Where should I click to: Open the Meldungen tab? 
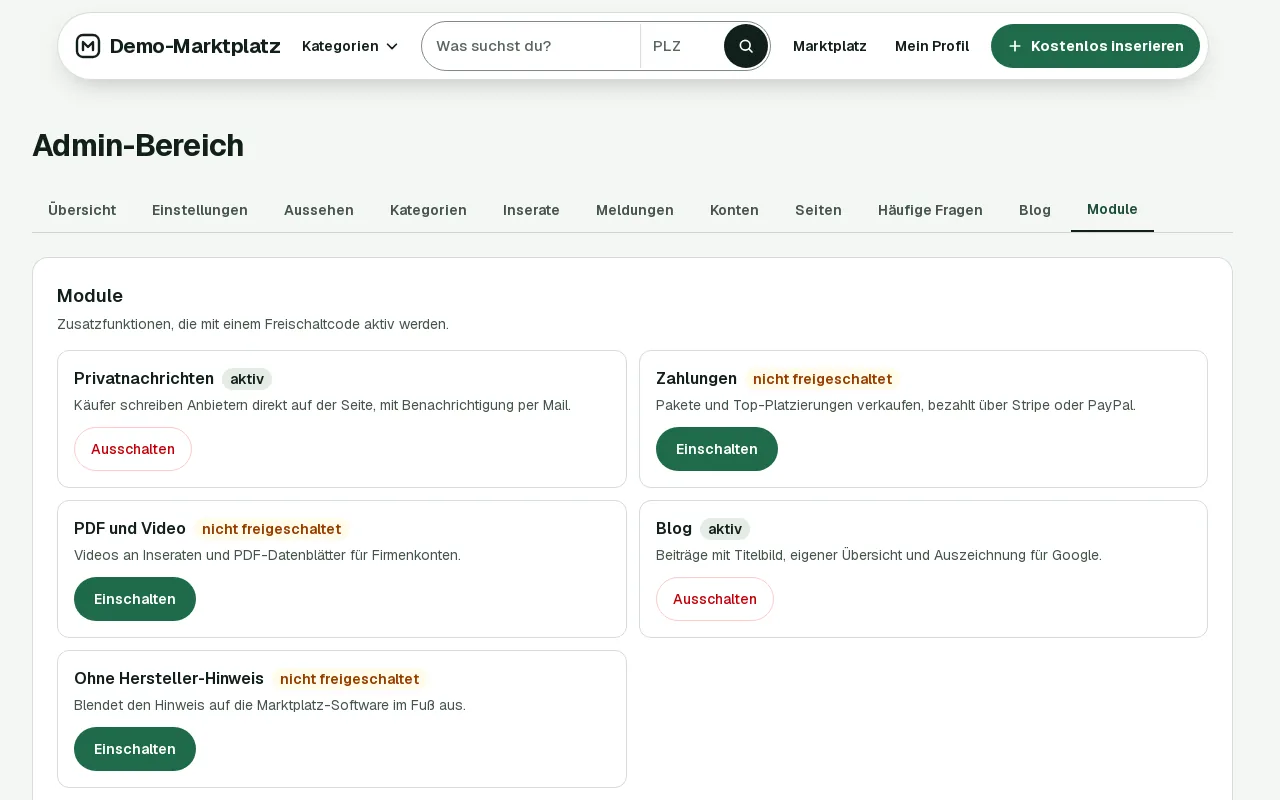[635, 210]
